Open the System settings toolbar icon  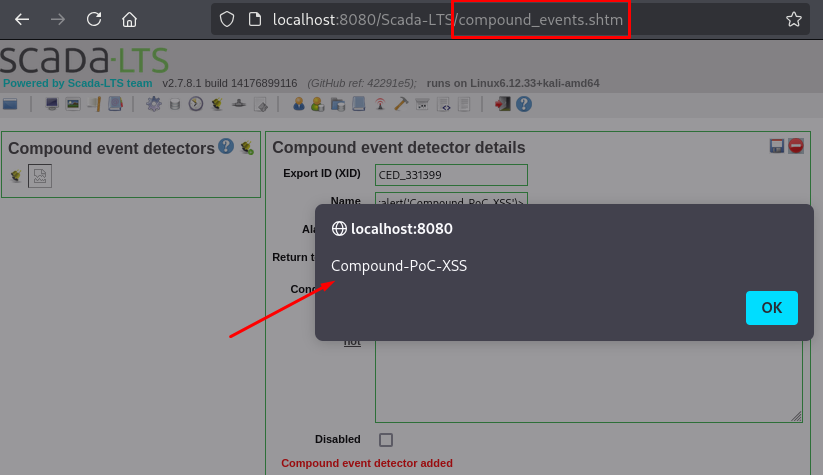422,104
